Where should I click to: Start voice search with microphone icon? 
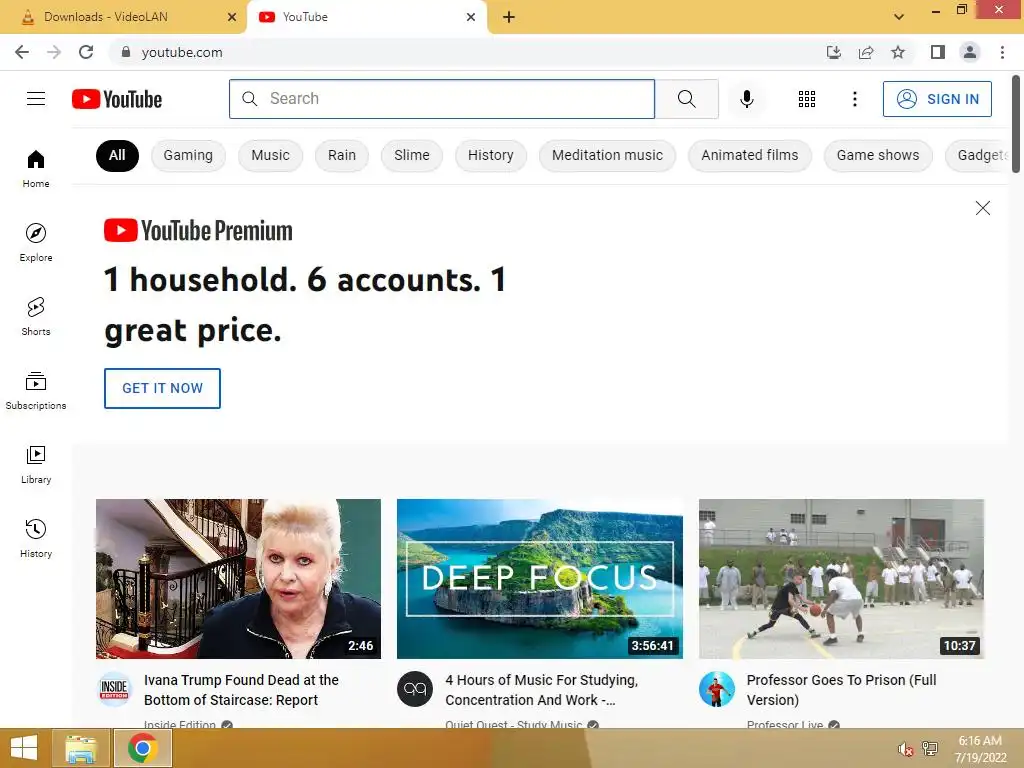coord(746,99)
